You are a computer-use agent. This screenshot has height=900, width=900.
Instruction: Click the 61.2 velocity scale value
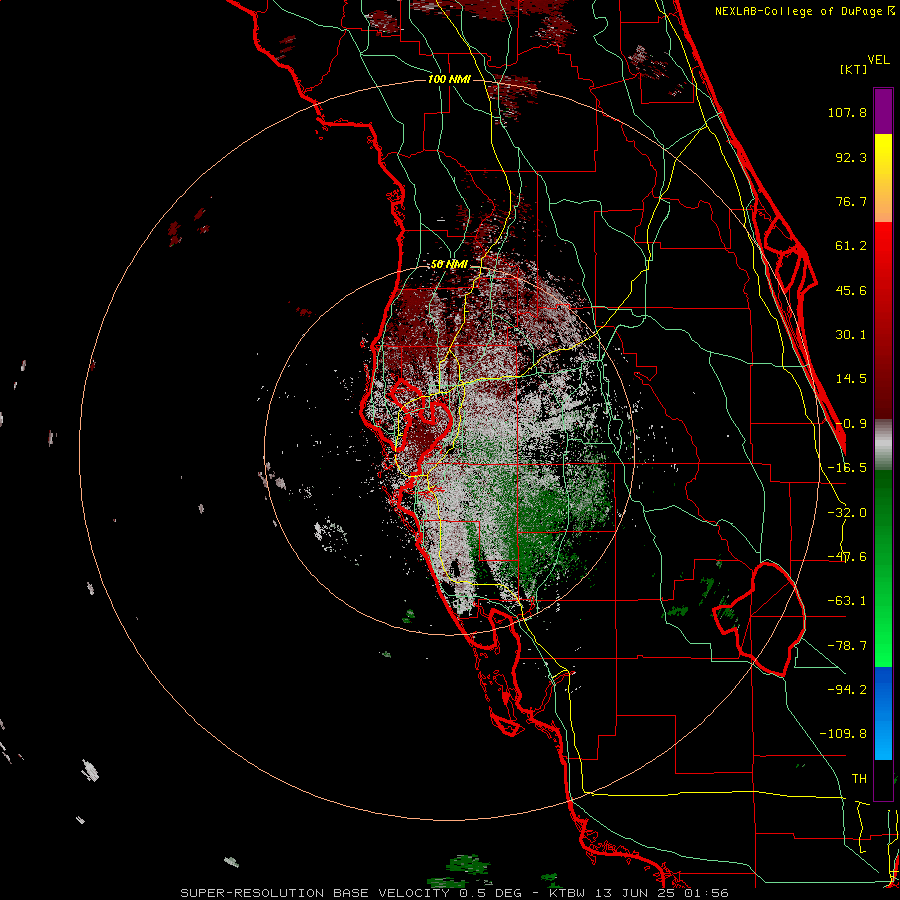851,246
